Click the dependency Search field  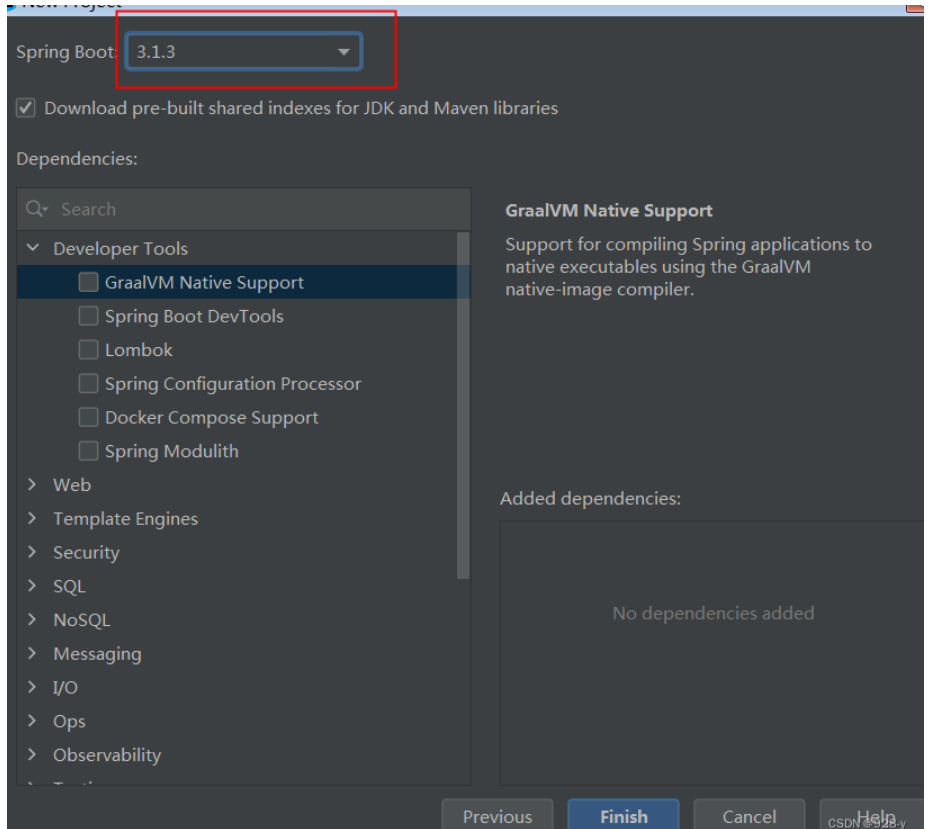tap(244, 209)
